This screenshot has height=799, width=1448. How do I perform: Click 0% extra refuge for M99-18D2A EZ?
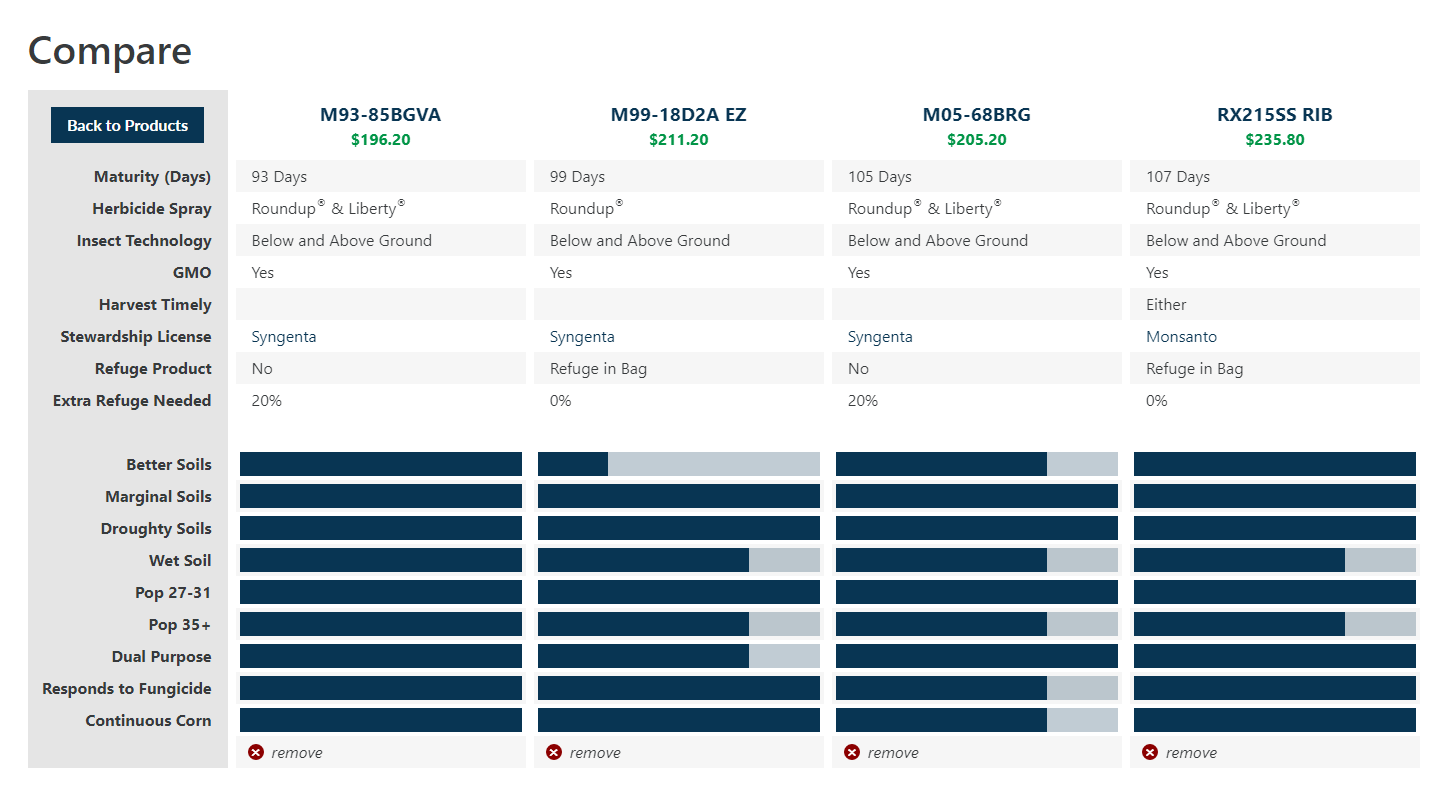coord(561,401)
